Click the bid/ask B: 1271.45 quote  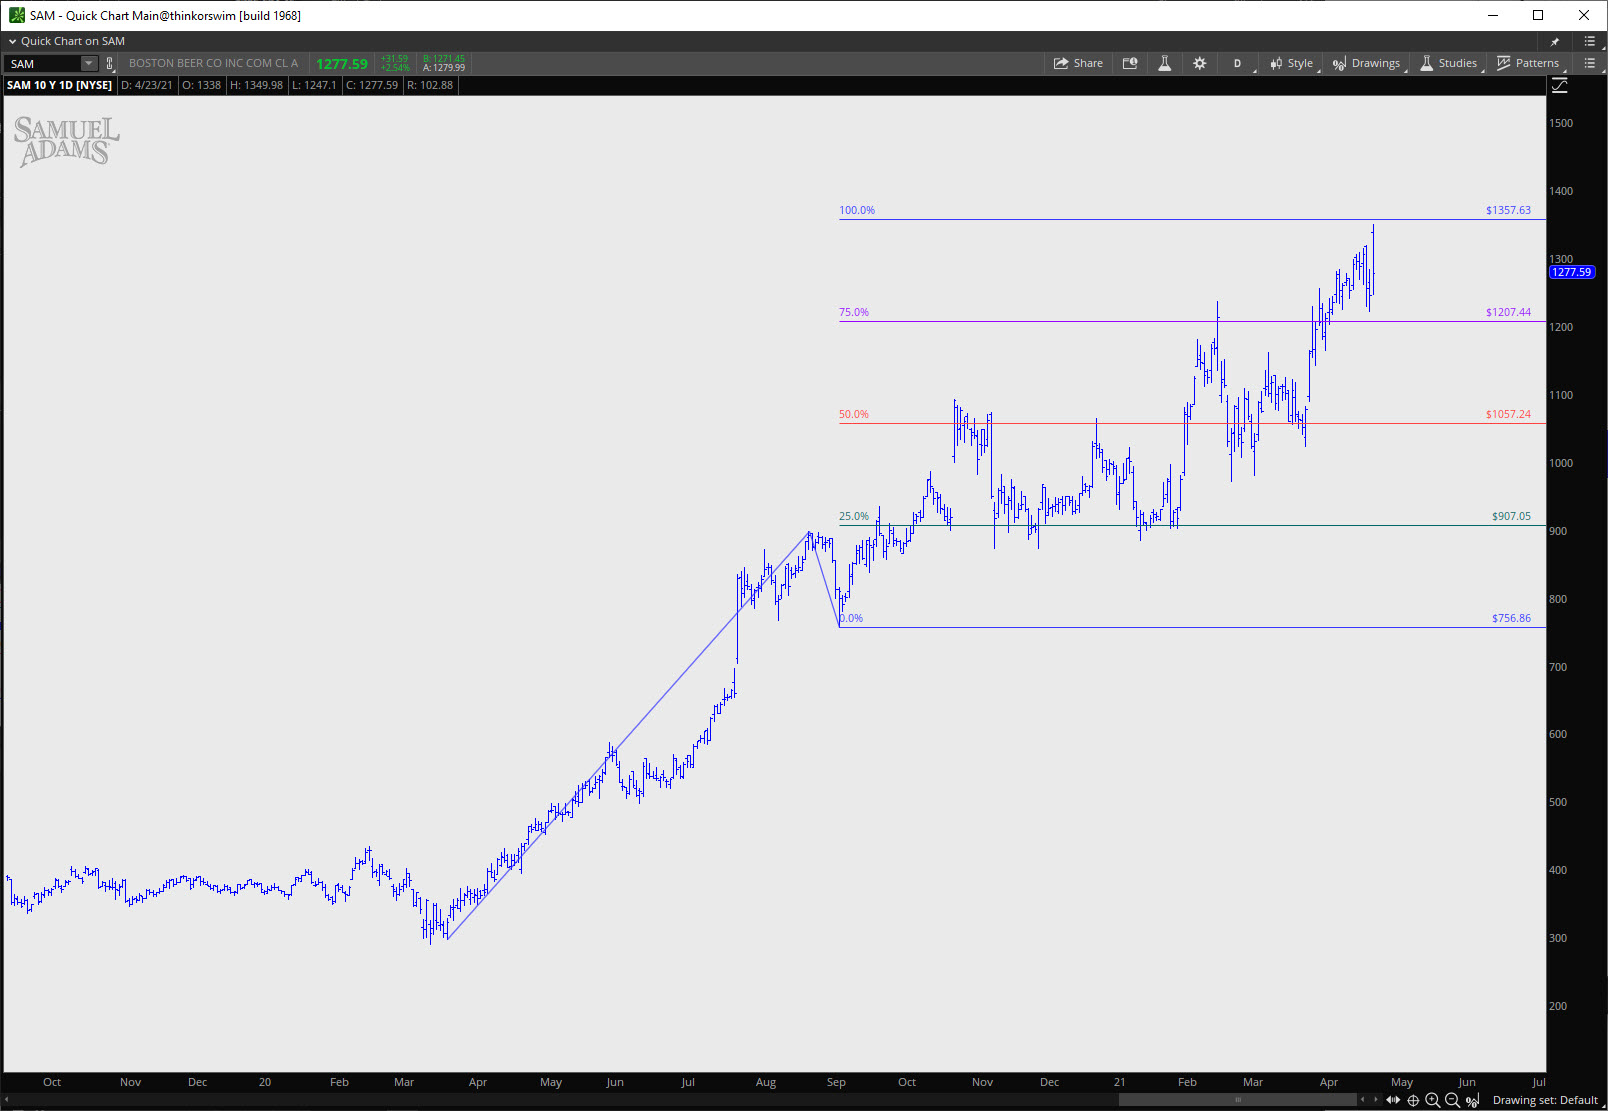tap(444, 59)
